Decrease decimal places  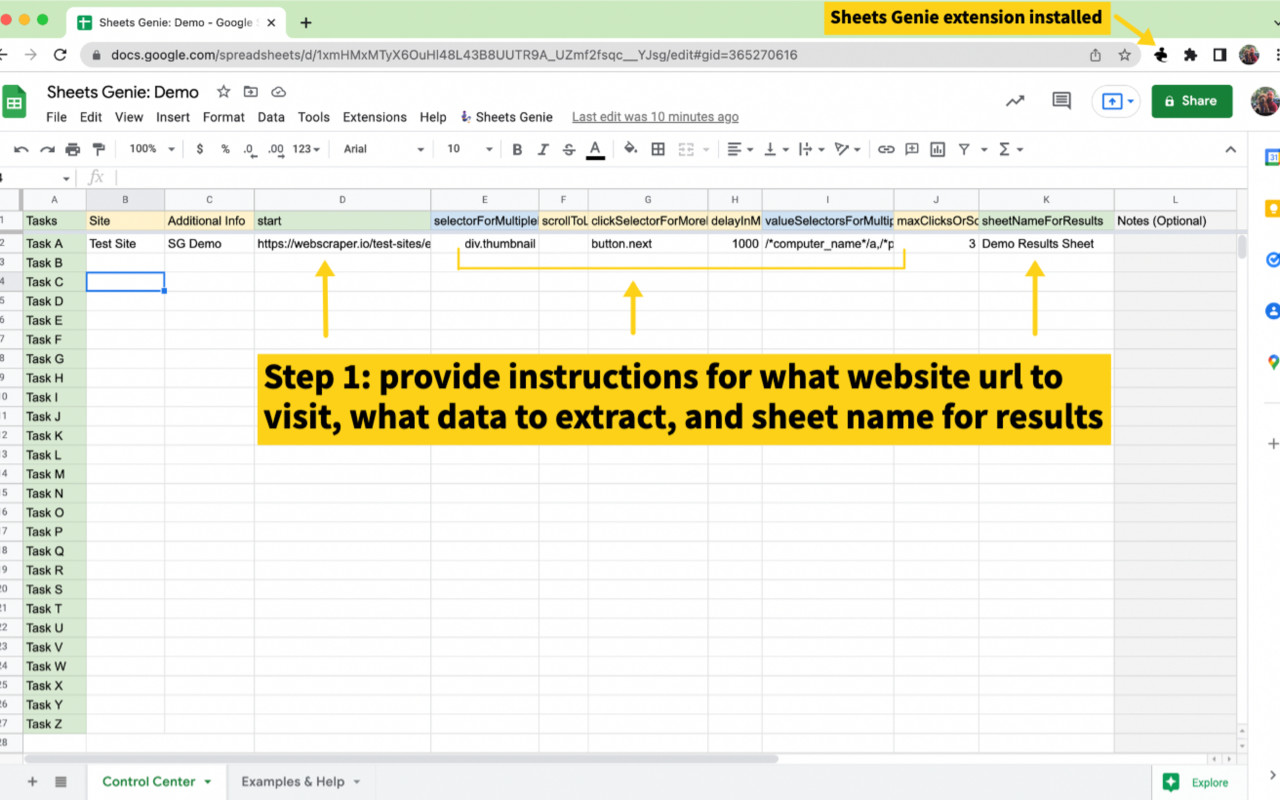tap(248, 149)
